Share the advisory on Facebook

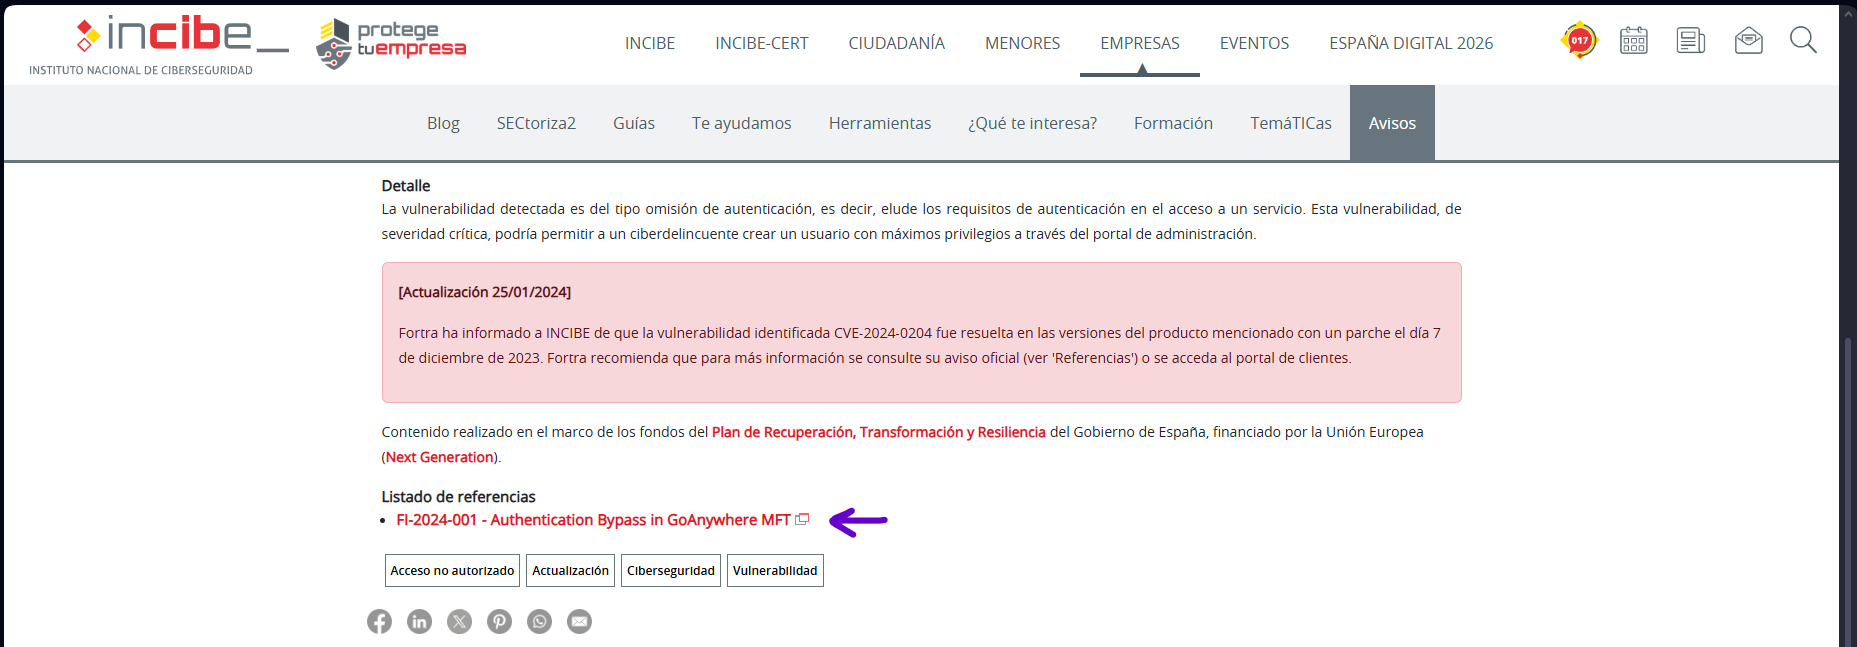(x=379, y=621)
